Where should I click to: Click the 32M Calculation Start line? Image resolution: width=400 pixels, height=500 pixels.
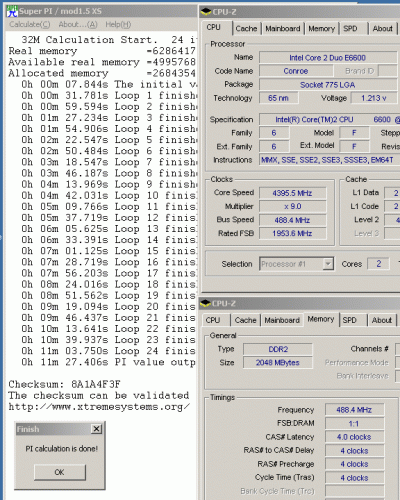click(109, 40)
